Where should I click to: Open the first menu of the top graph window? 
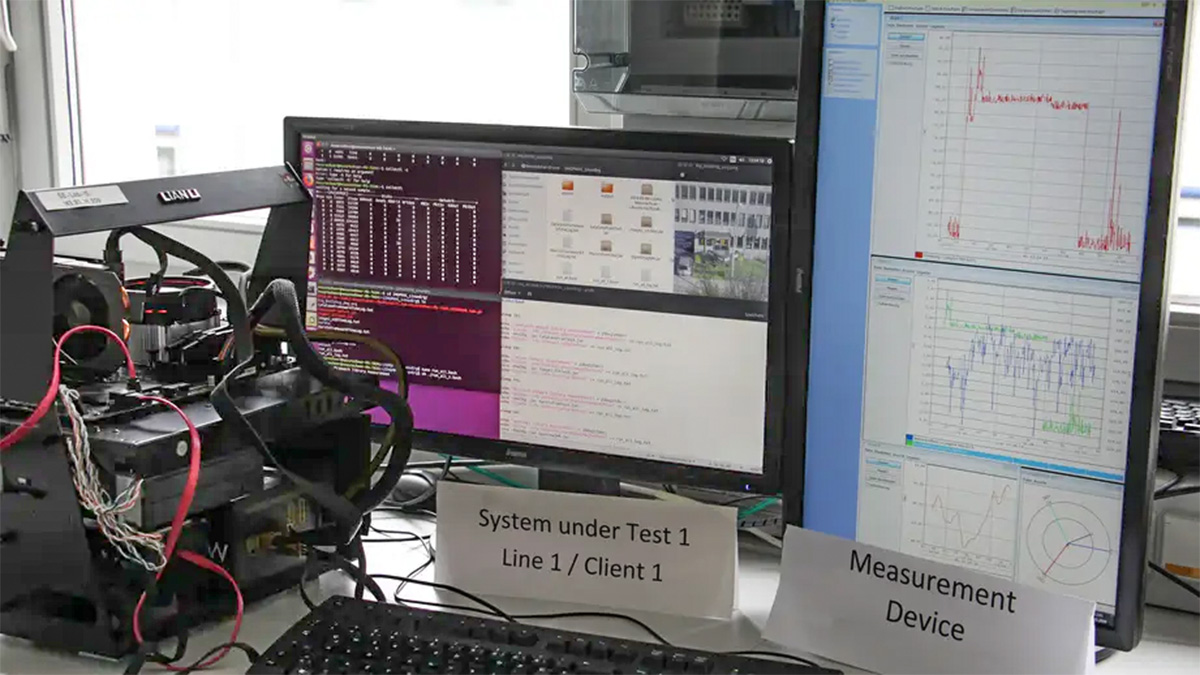(x=893, y=24)
